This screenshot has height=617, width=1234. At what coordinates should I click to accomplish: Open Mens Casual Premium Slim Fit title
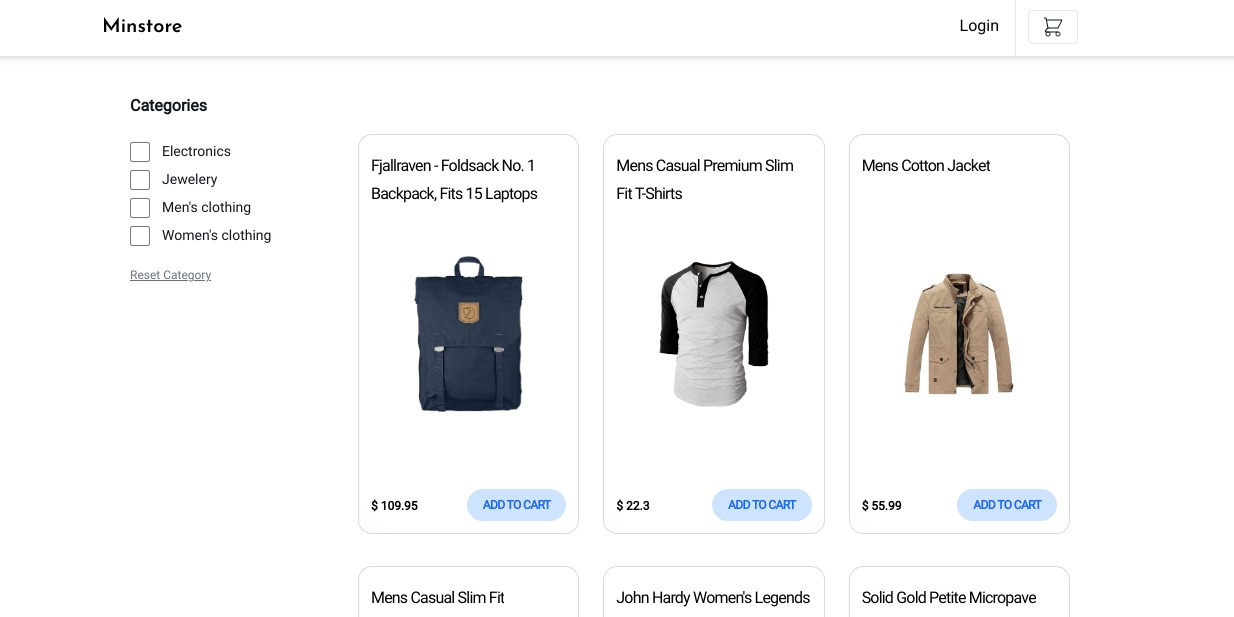point(704,180)
